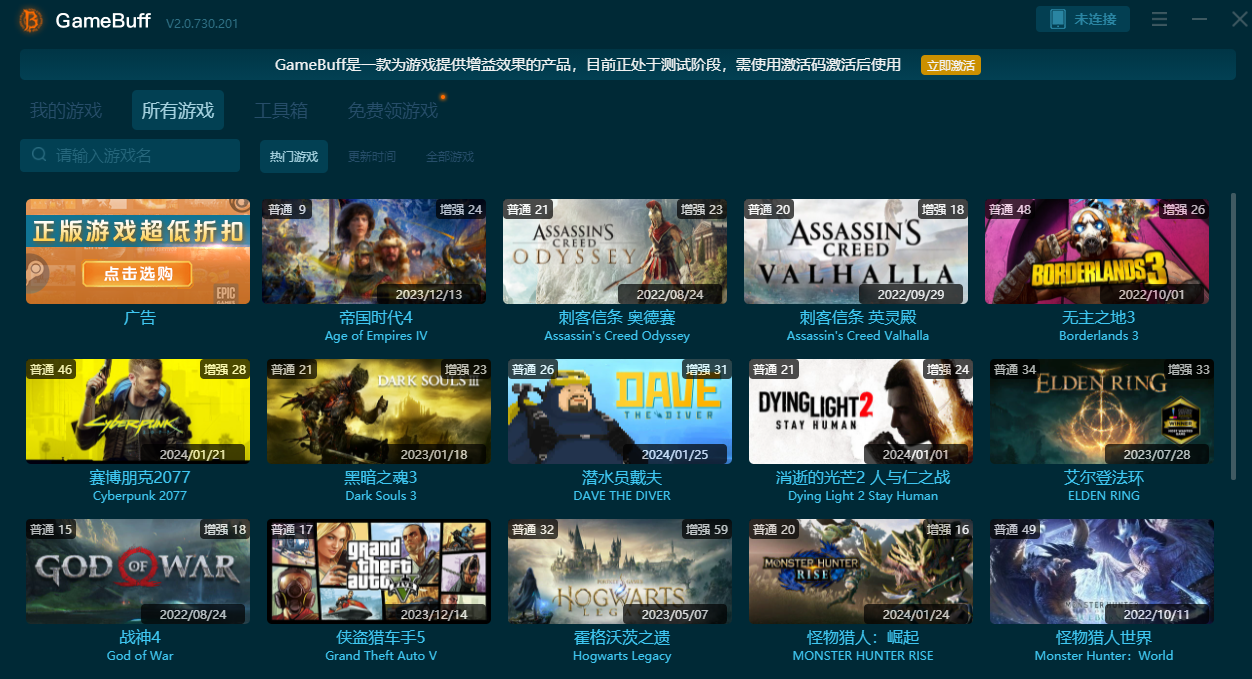
Task: Click the 2023/07/28 date on Elden Ring
Action: click(1157, 455)
